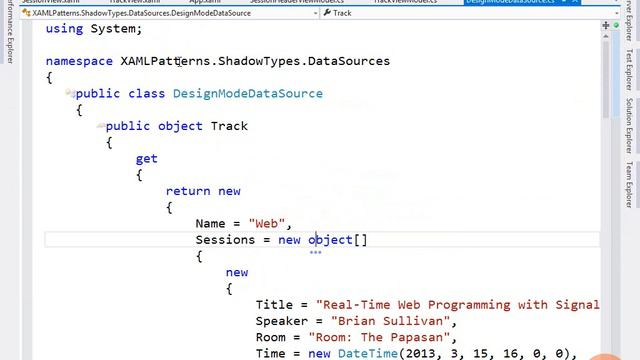Split the editor using the plus icon

tap(606, 26)
